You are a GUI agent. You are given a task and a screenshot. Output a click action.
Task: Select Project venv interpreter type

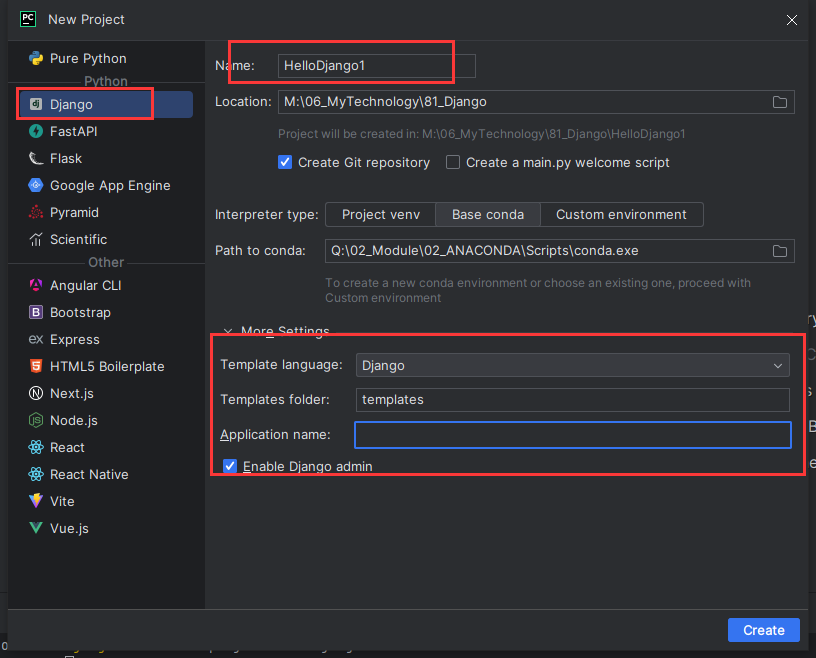click(x=380, y=214)
